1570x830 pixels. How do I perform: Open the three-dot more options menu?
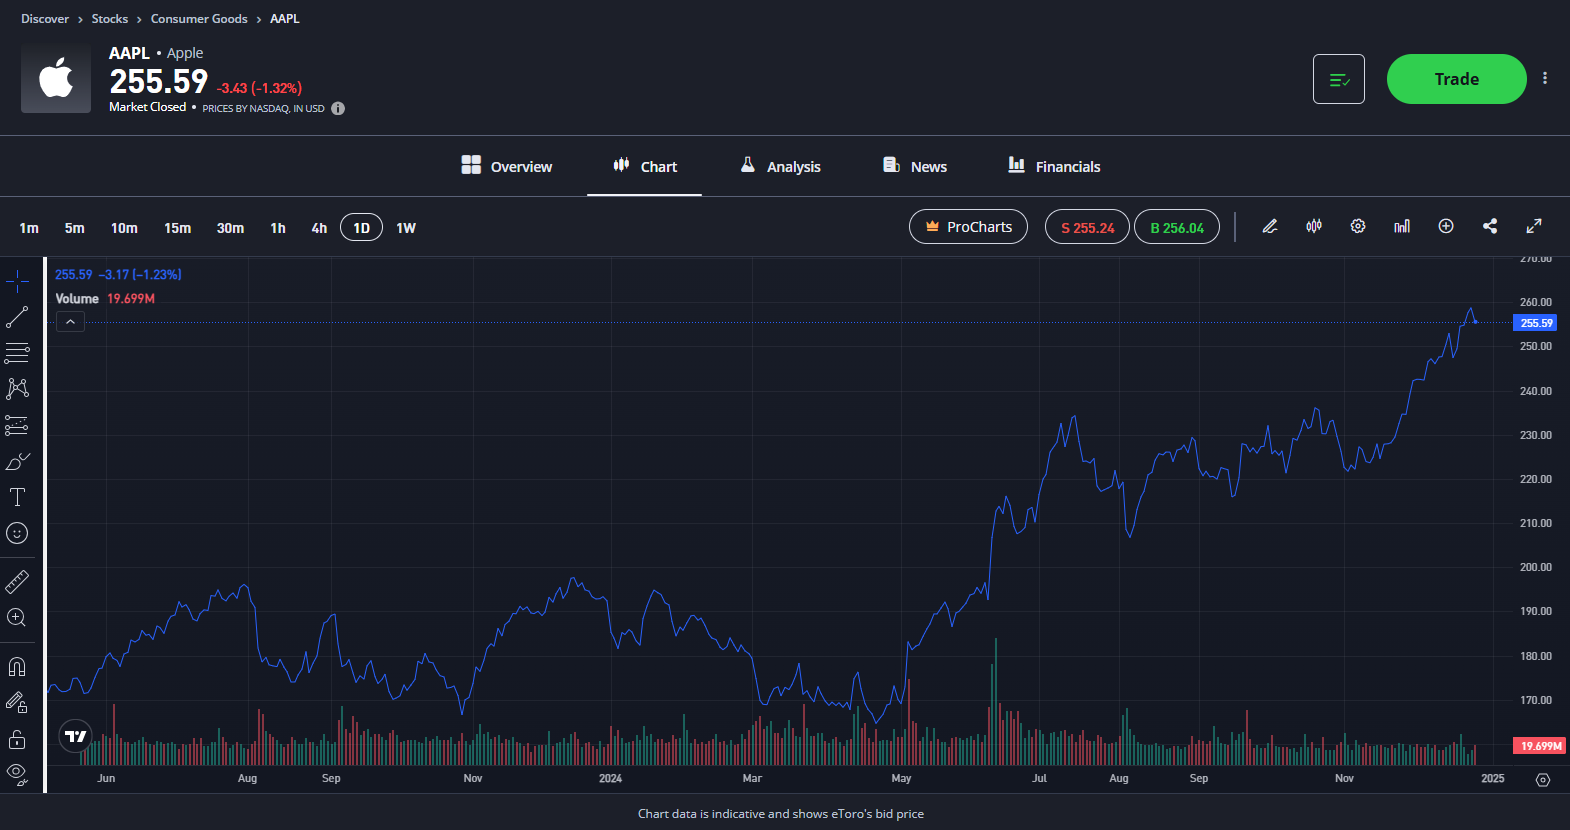pos(1545,78)
